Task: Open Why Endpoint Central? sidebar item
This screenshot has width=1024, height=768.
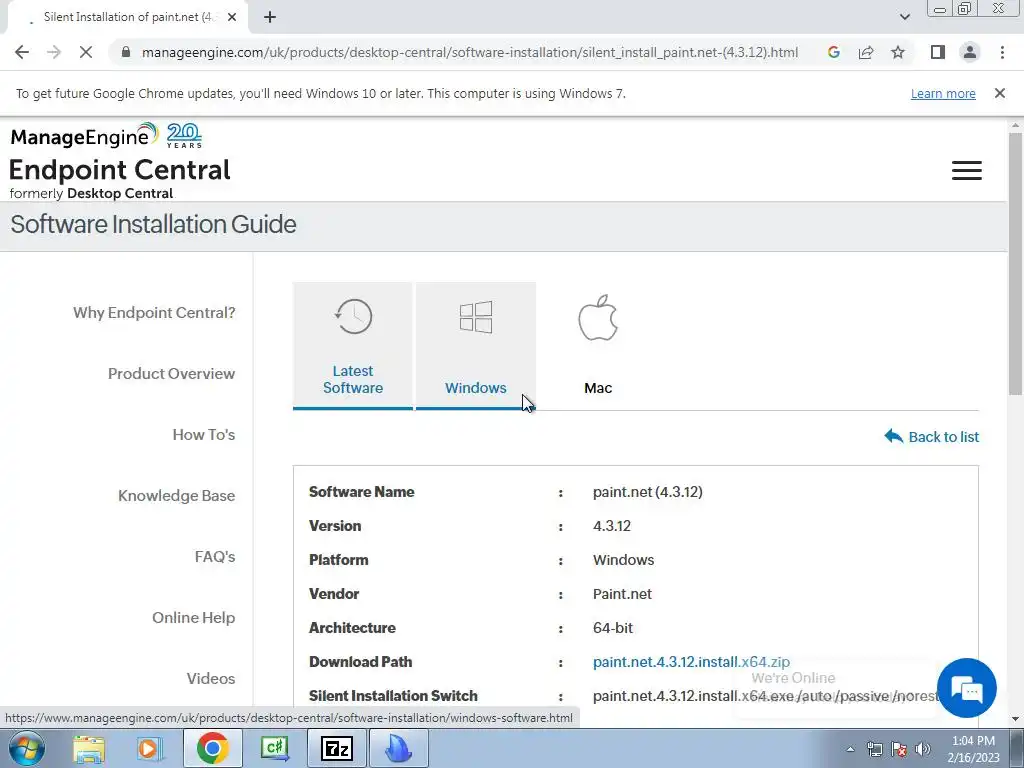Action: pyautogui.click(x=154, y=313)
